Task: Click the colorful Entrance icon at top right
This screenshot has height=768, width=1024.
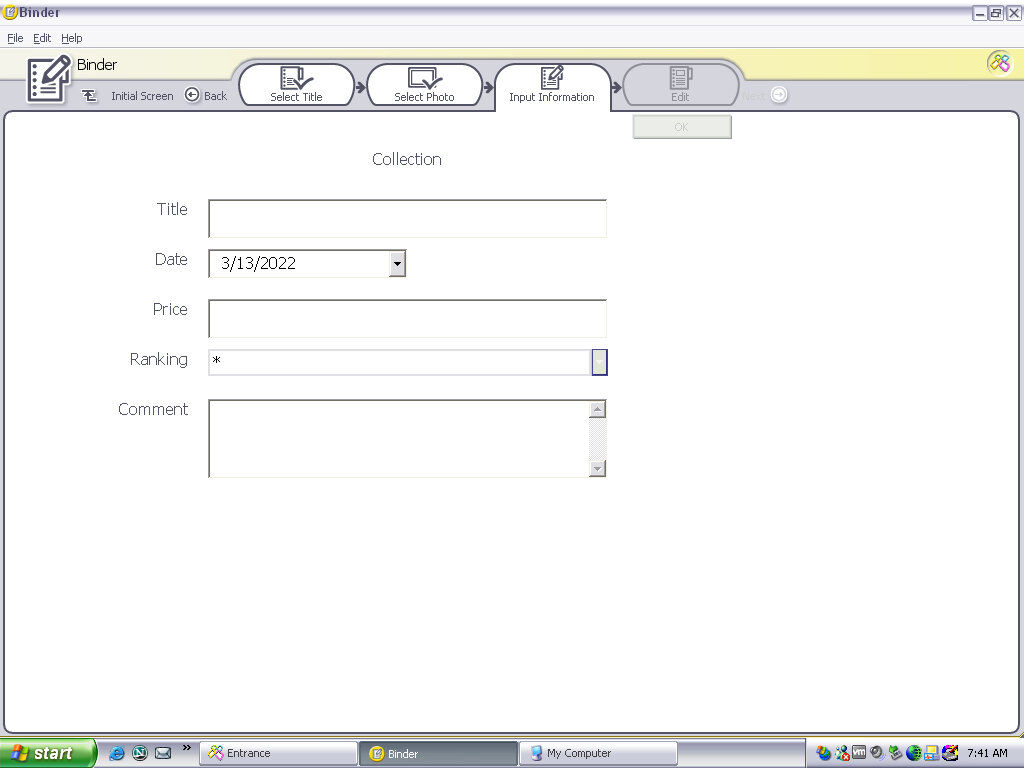Action: (x=998, y=63)
